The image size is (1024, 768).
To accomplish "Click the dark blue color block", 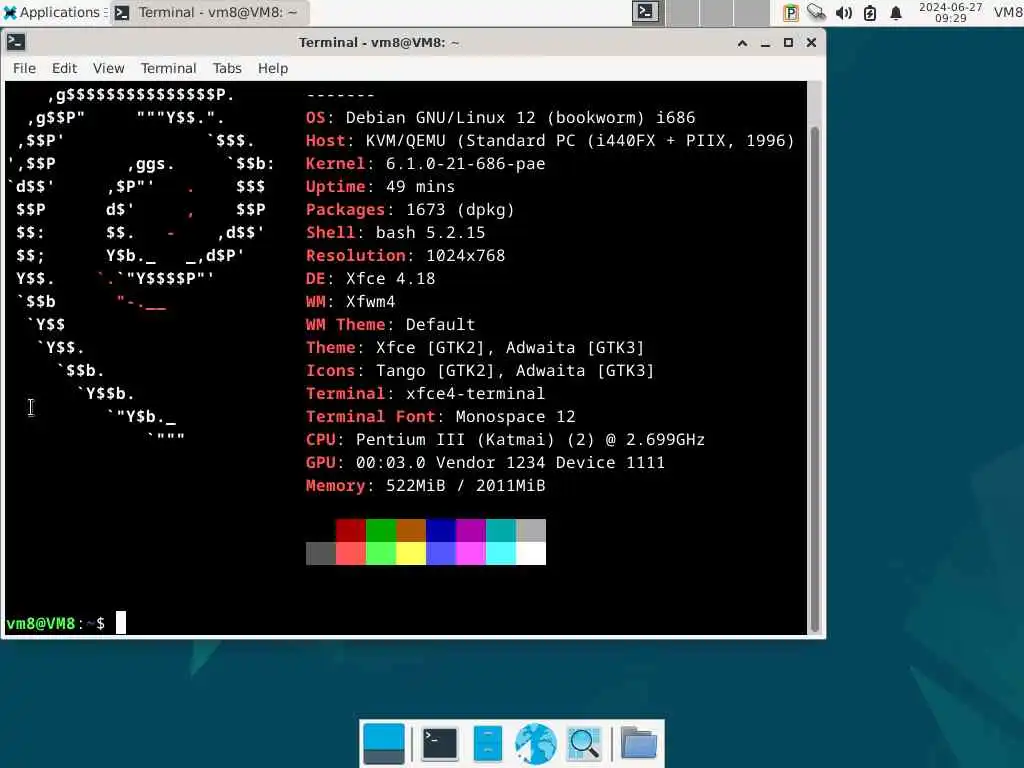I will pos(441,530).
